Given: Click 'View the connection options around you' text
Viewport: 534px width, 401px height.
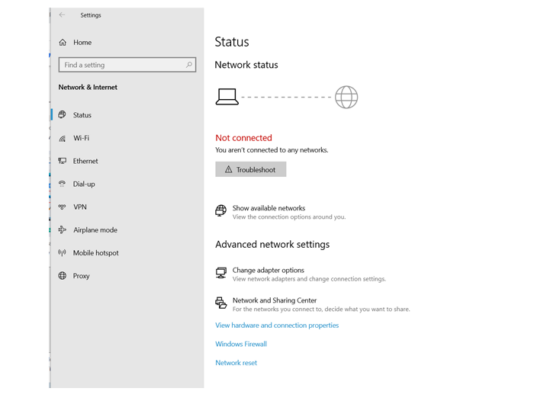Looking at the screenshot, I should click(289, 217).
